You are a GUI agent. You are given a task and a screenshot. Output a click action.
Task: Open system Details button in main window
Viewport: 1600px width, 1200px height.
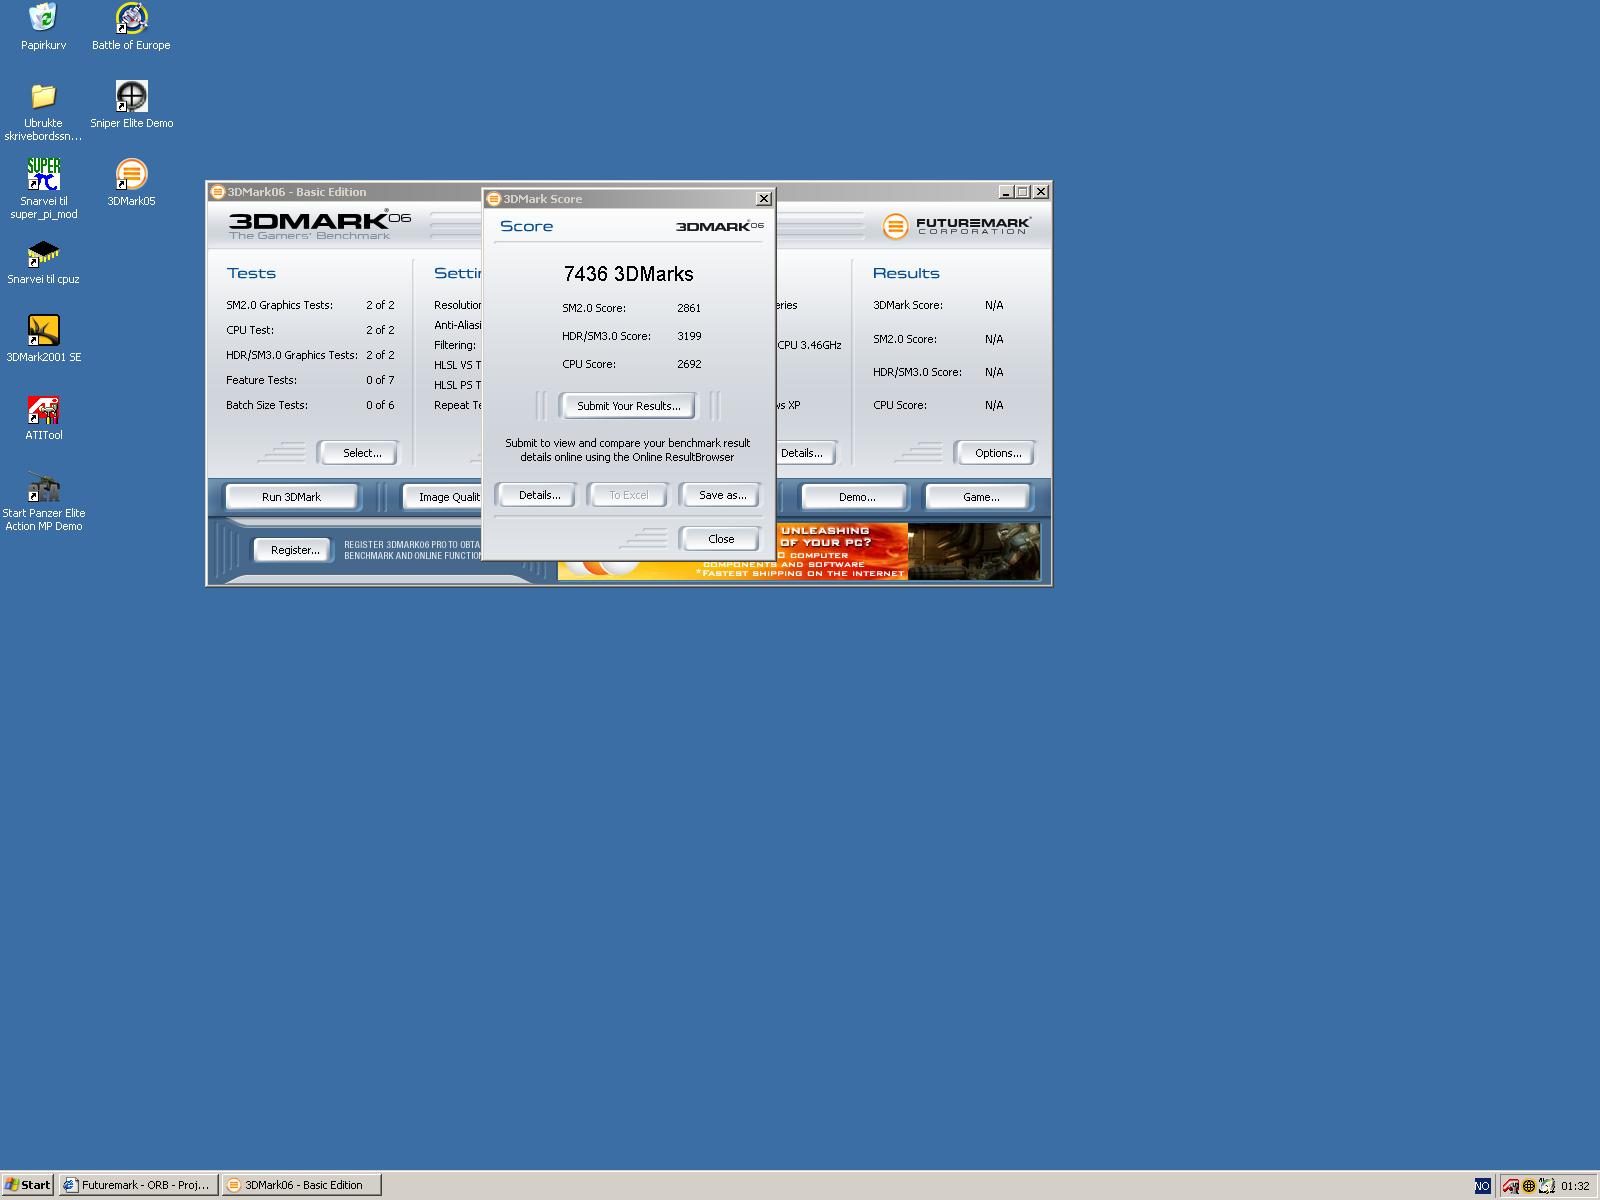[x=806, y=453]
